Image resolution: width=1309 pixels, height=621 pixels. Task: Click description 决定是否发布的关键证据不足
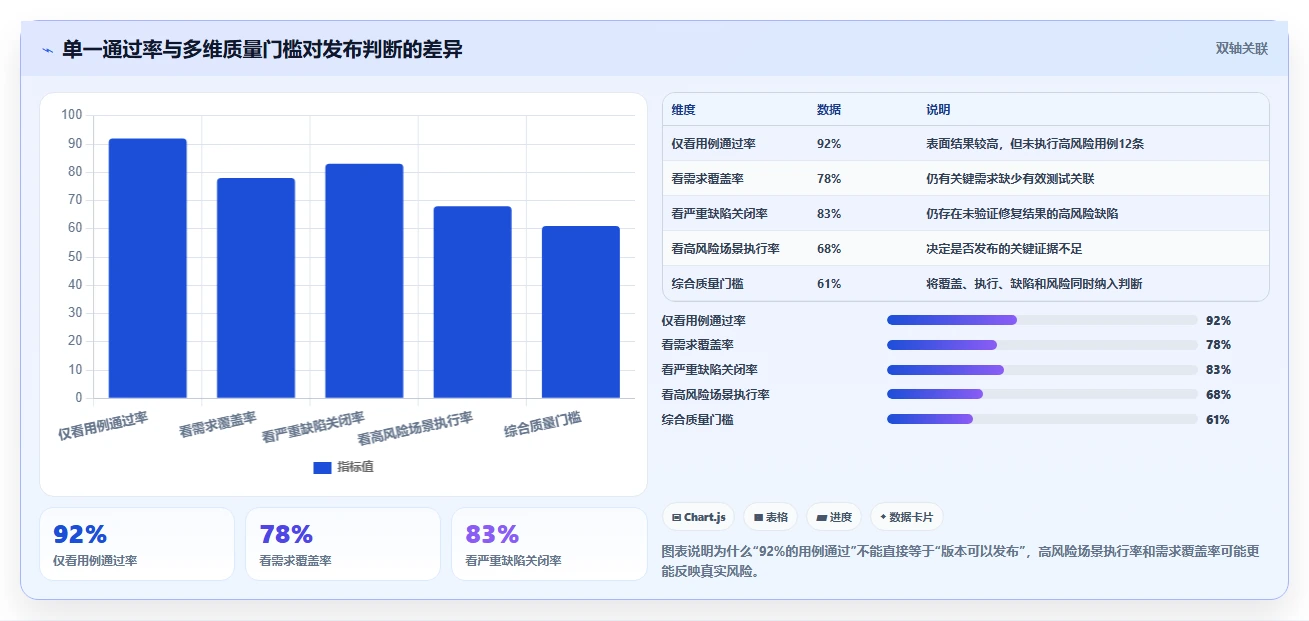click(x=1005, y=249)
